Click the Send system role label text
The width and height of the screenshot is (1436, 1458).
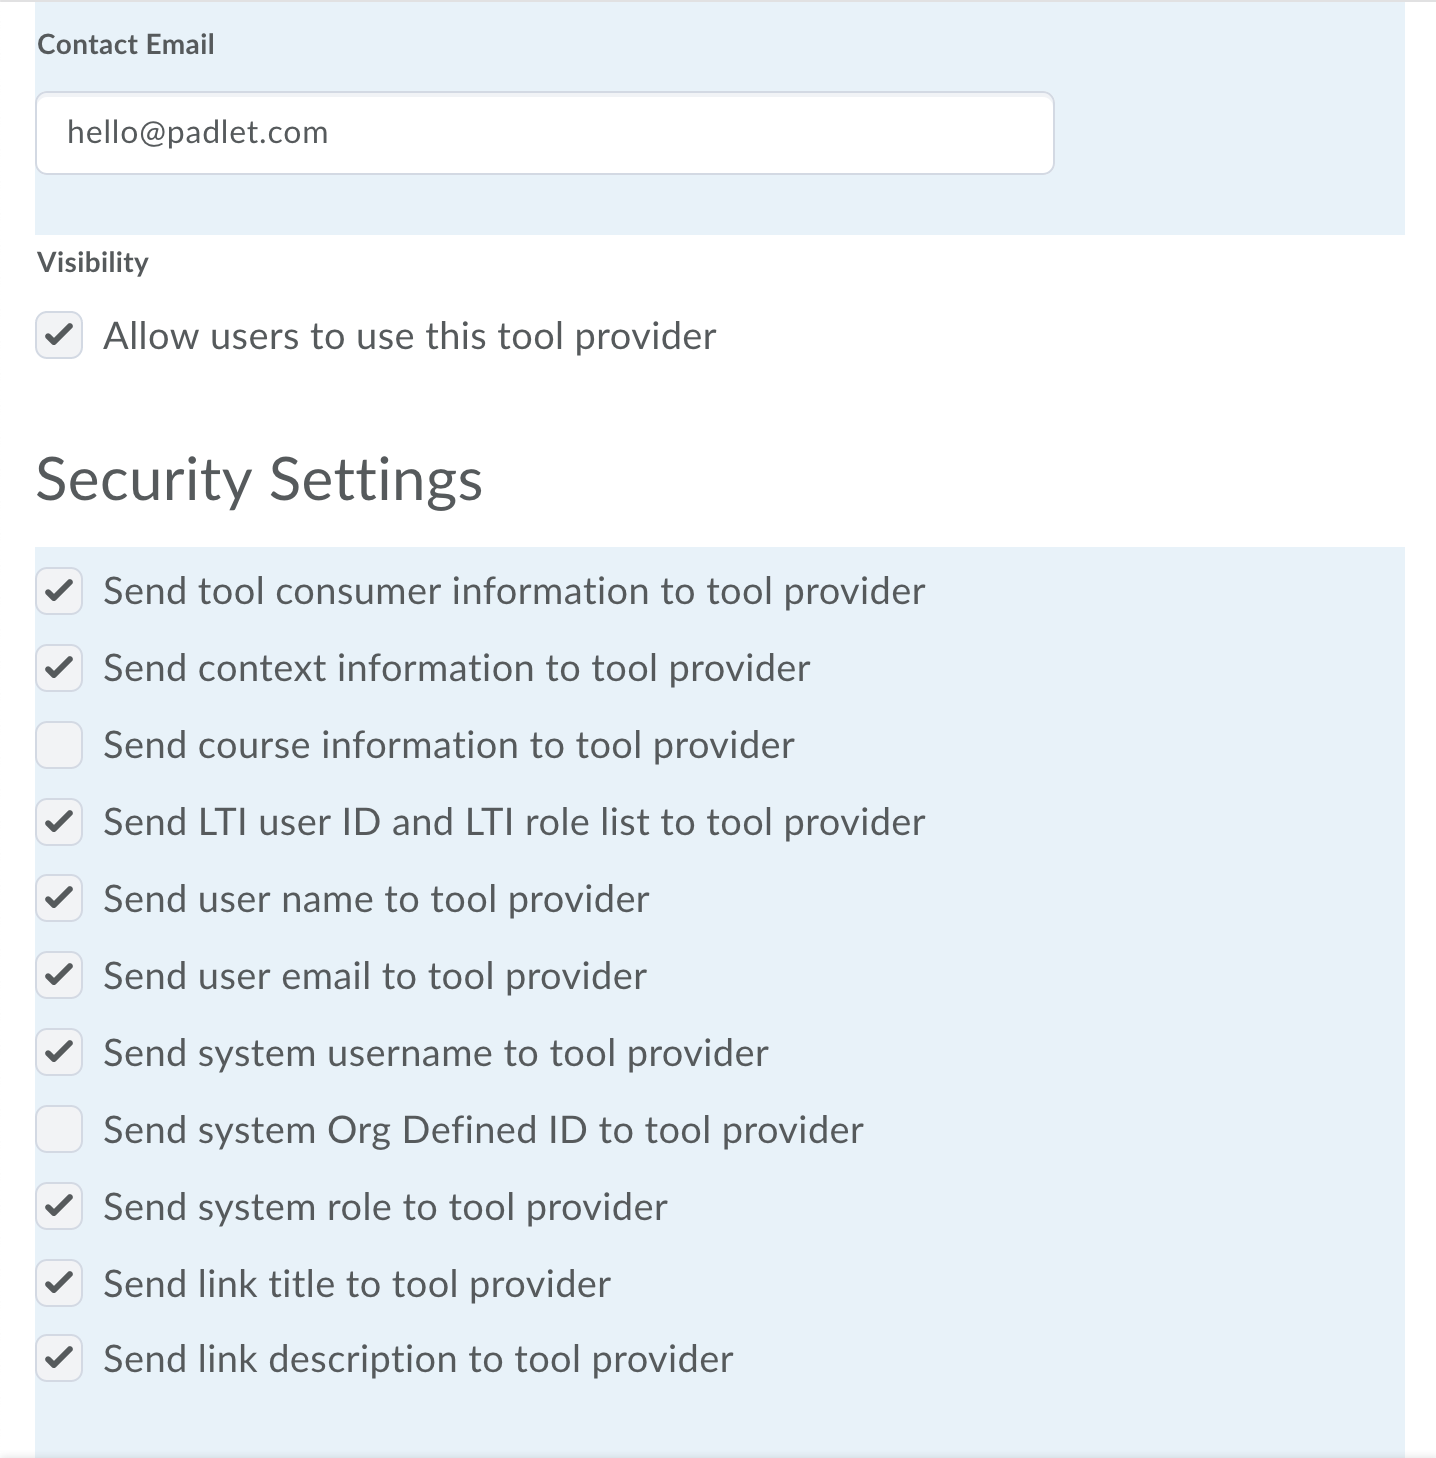pyautogui.click(x=385, y=1207)
